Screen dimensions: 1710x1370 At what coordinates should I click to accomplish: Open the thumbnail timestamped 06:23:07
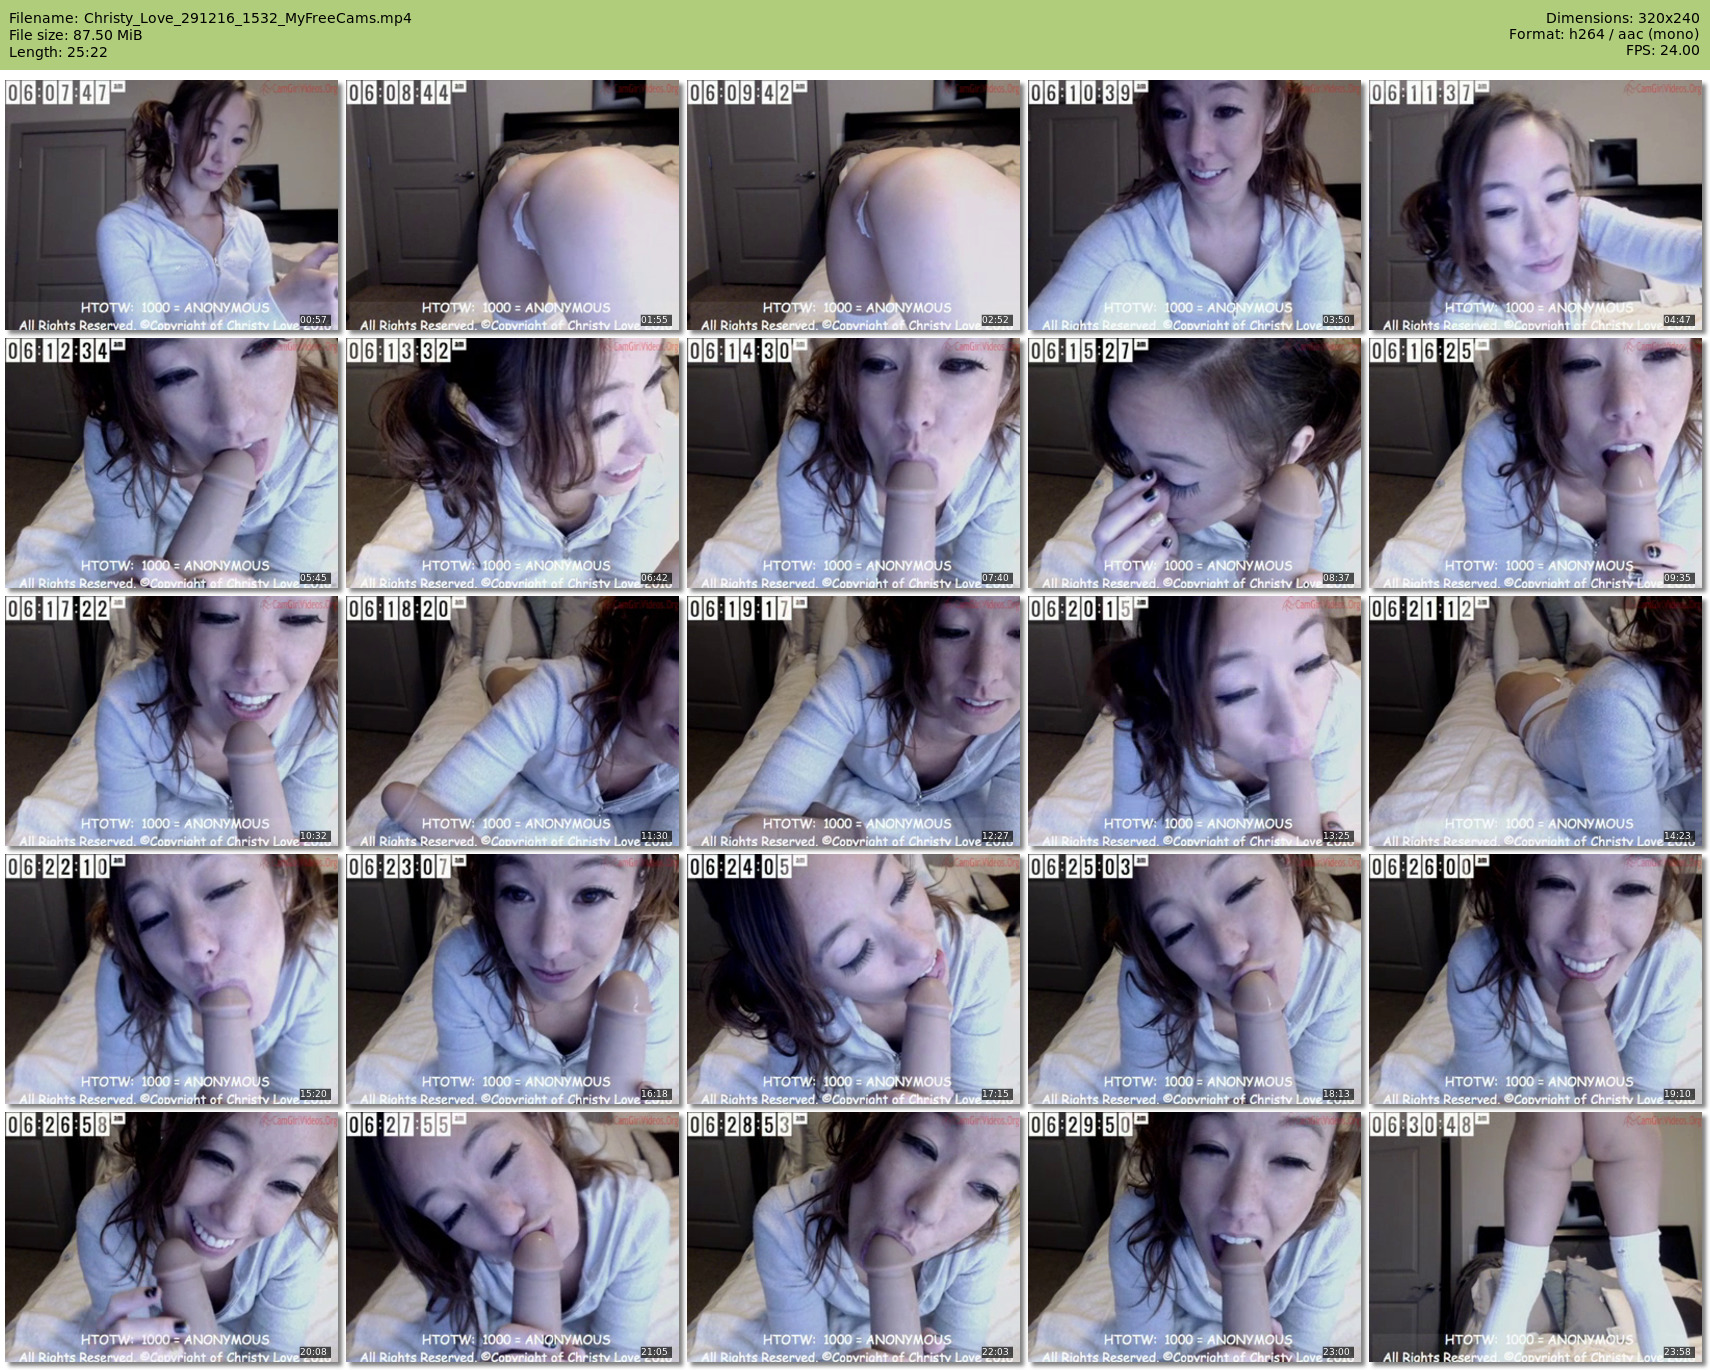click(x=512, y=979)
